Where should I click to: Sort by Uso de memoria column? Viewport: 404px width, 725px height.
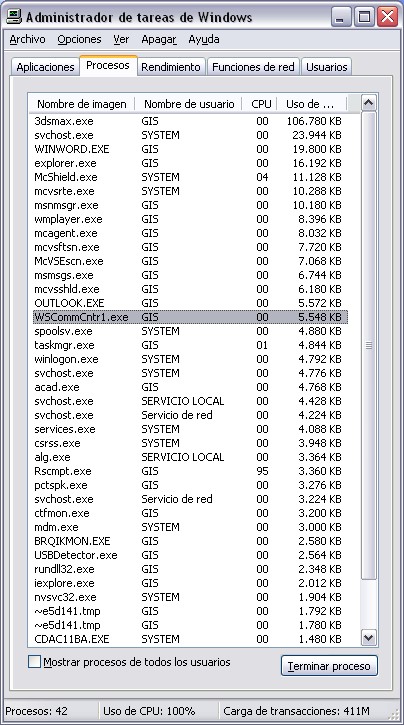(x=312, y=104)
